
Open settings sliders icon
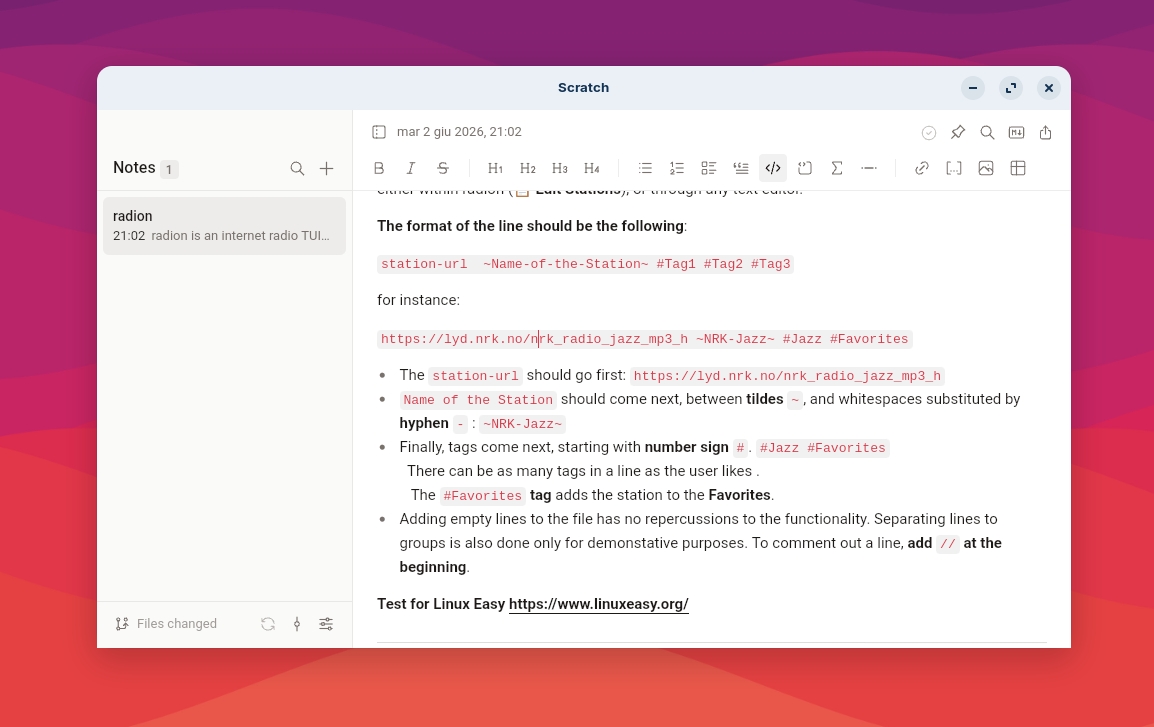326,624
